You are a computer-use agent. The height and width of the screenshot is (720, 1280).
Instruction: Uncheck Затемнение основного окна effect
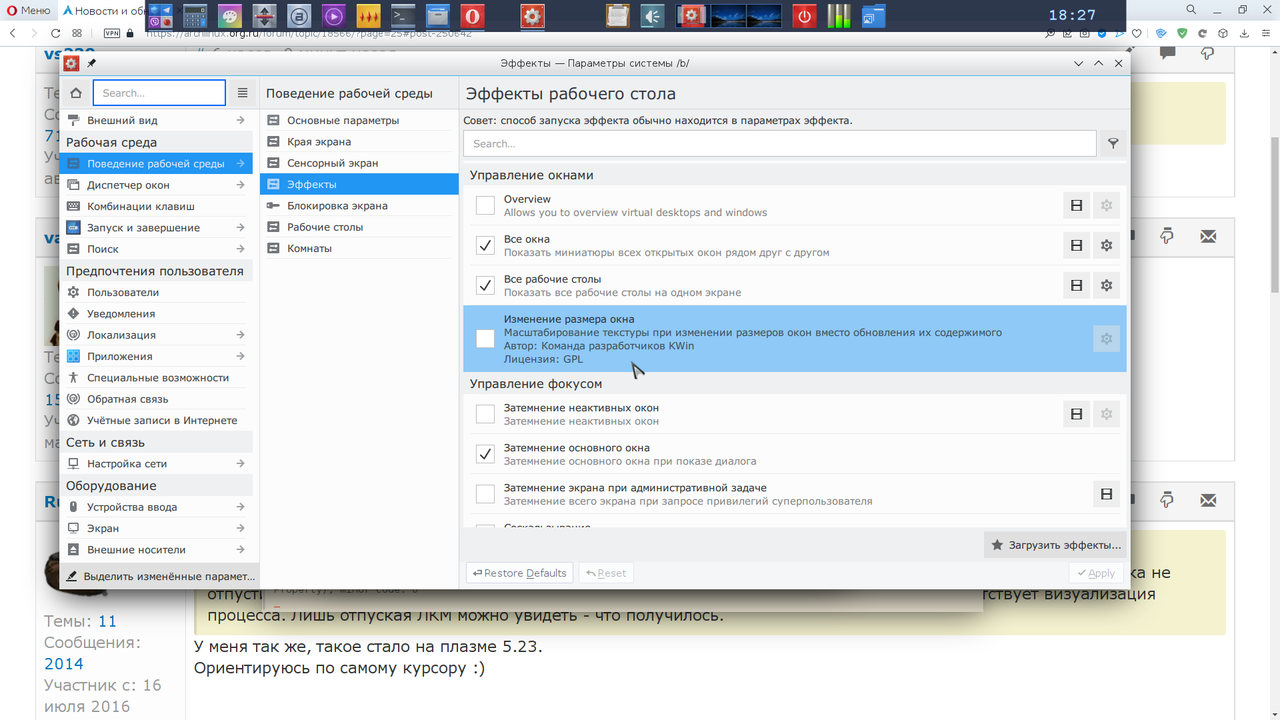[485, 454]
